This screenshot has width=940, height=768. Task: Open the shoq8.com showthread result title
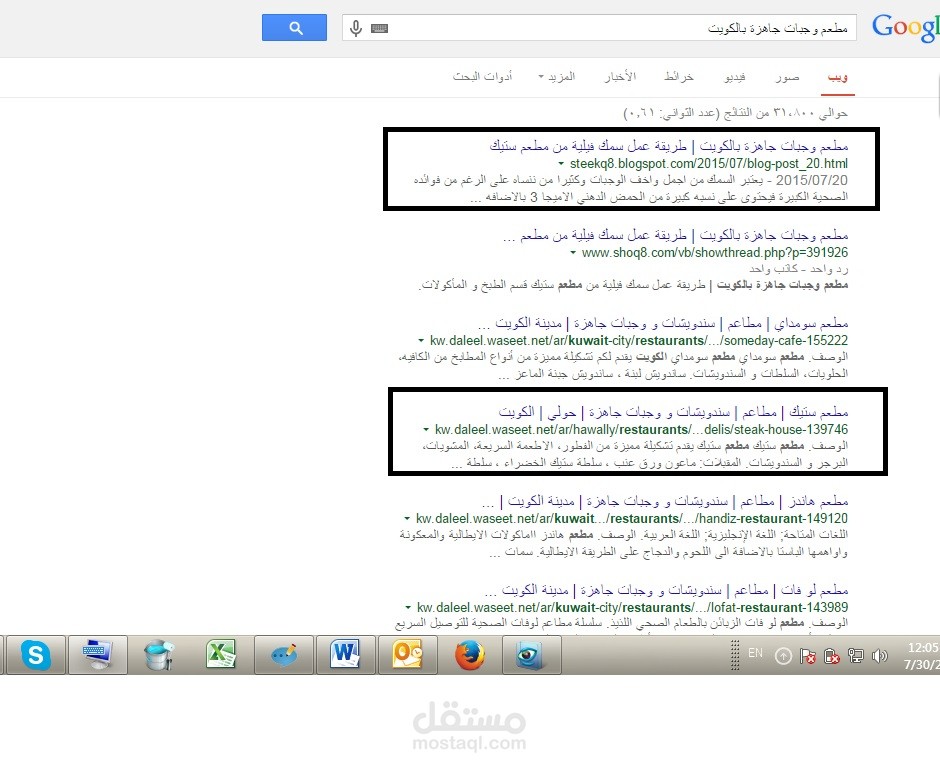[676, 235]
